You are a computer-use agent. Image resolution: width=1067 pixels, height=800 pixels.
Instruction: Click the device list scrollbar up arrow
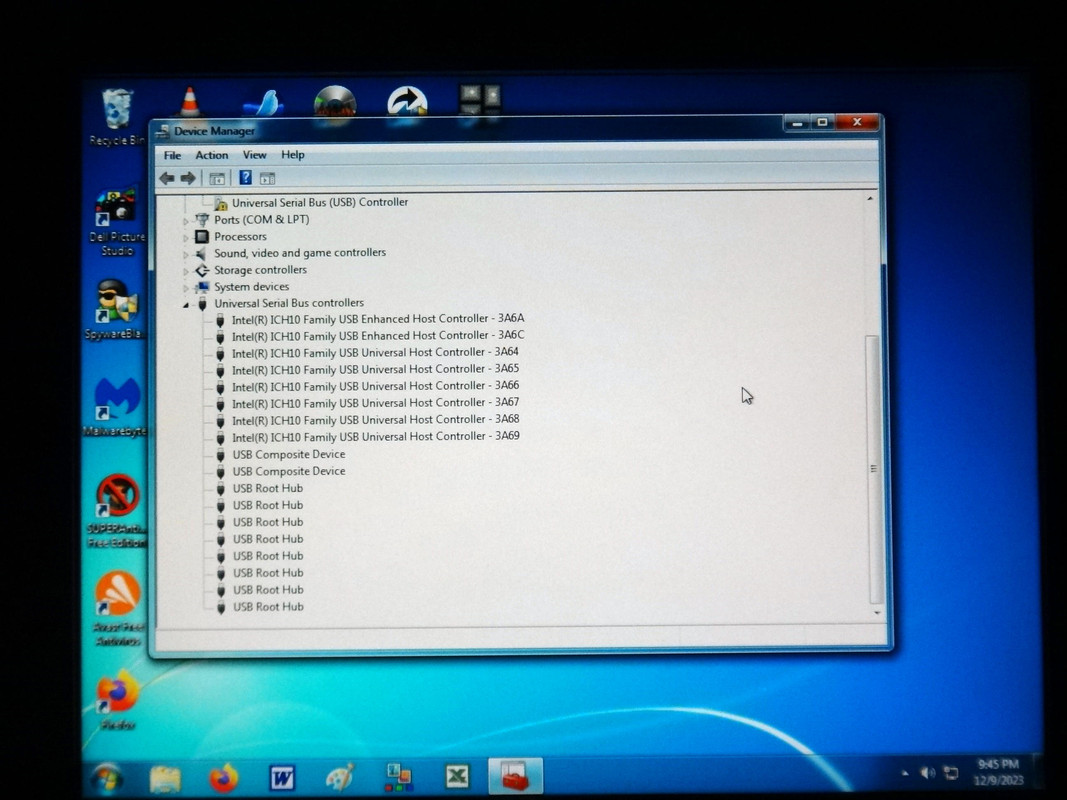(870, 199)
